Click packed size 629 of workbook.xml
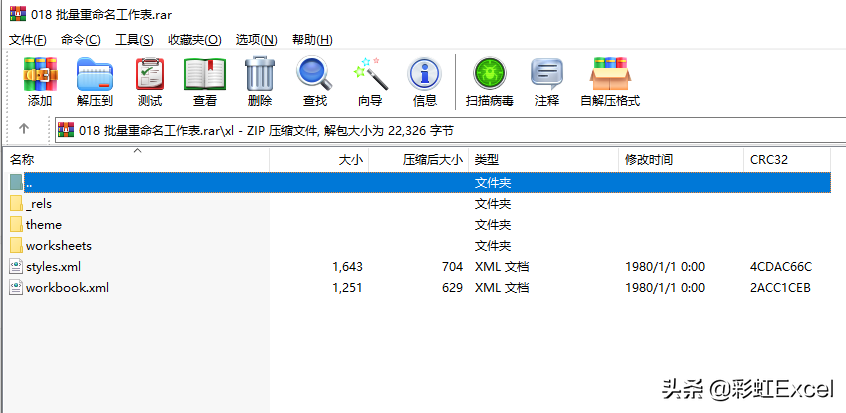 (x=452, y=288)
